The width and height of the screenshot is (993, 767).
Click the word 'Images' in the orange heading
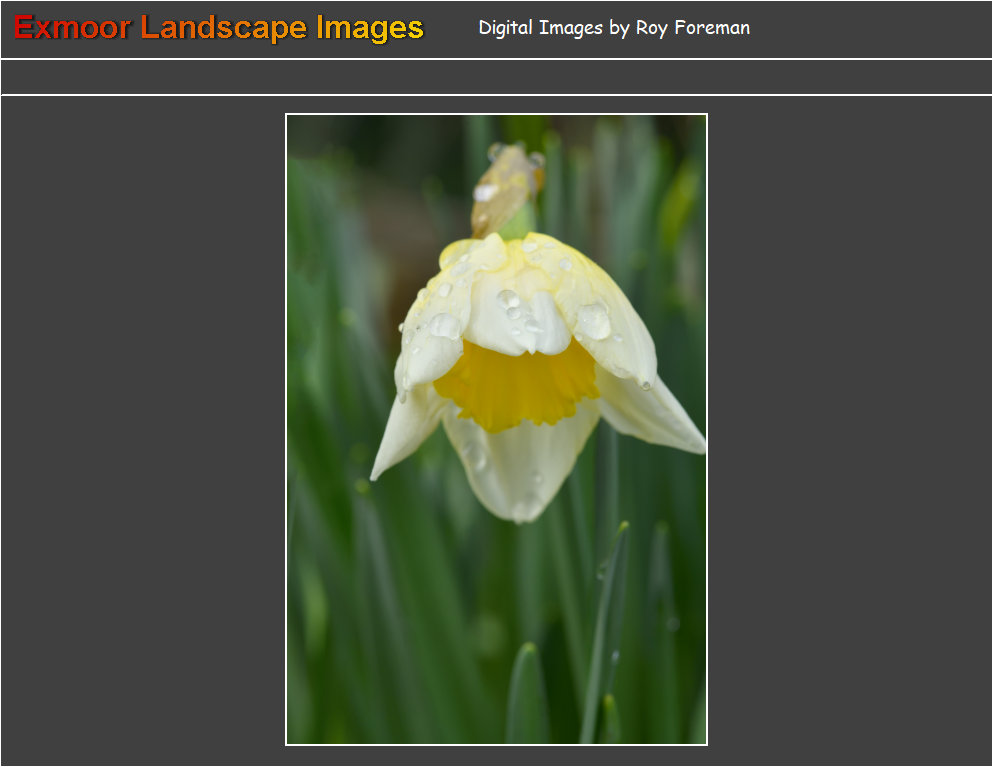coord(370,28)
